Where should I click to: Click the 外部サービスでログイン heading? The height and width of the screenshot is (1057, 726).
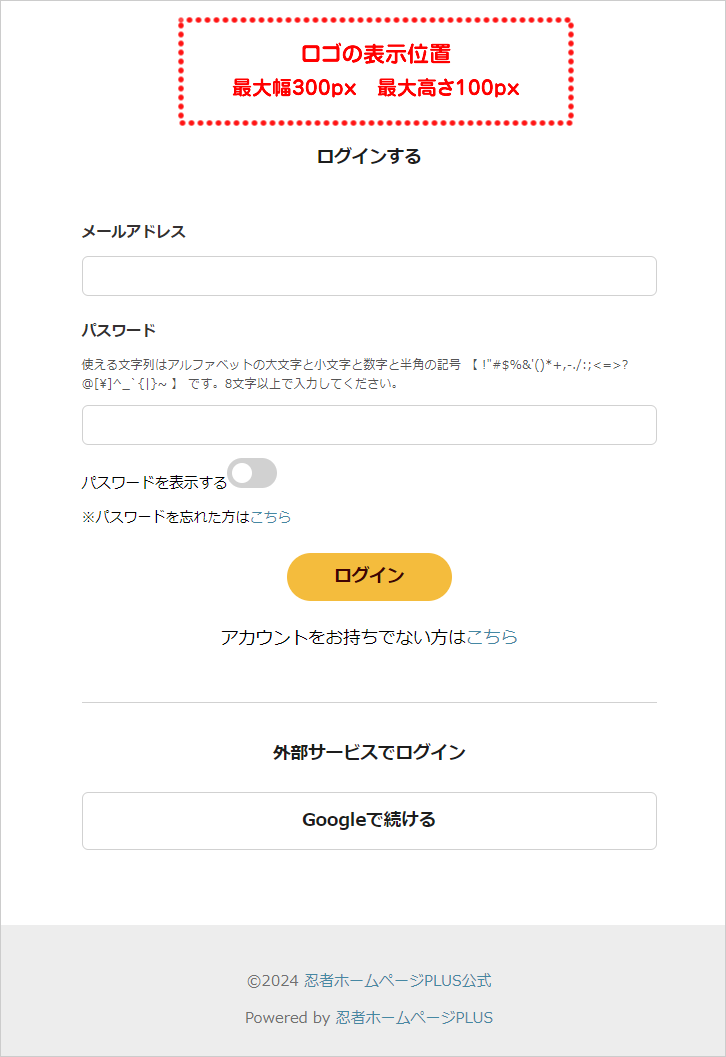click(369, 752)
